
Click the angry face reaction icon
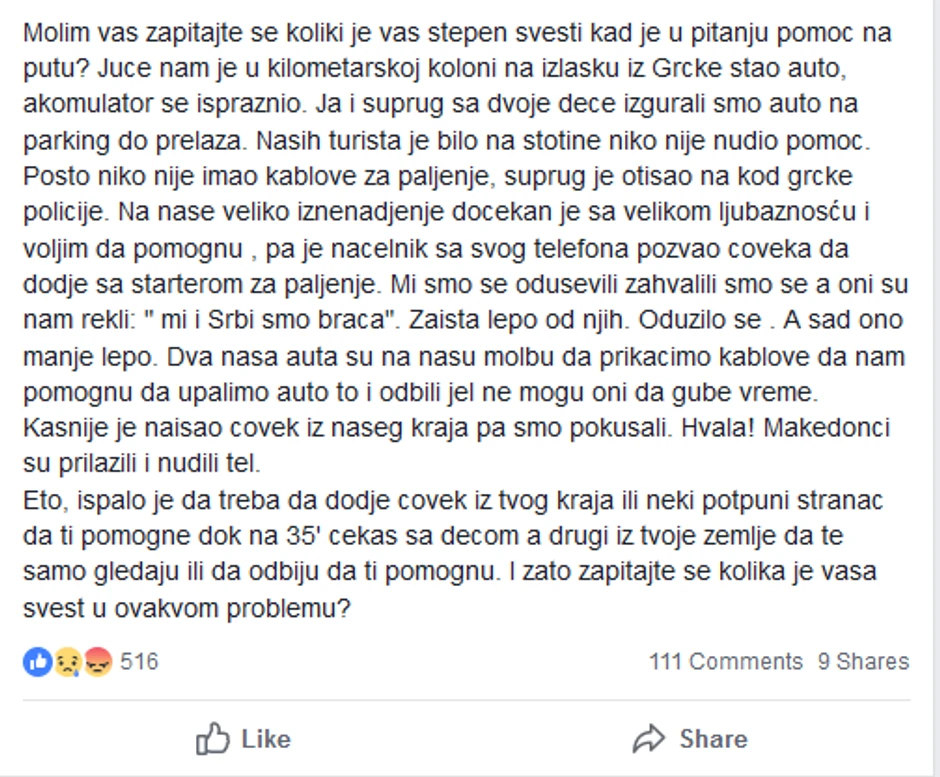97,661
